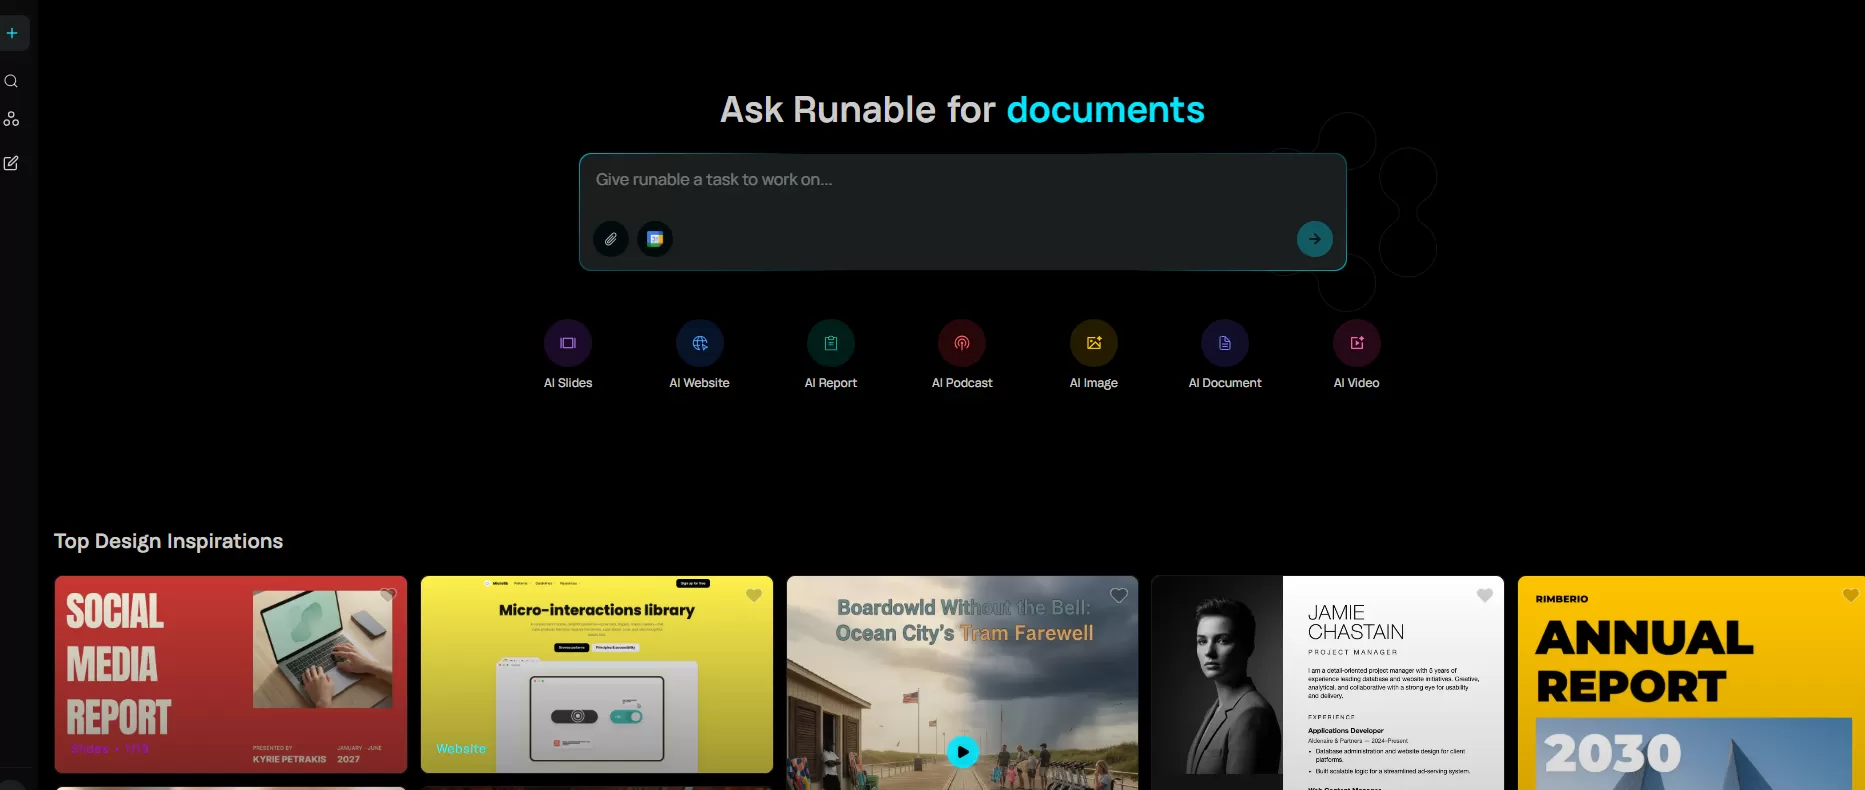
Task: Select the AI Podcast icon
Action: [962, 343]
